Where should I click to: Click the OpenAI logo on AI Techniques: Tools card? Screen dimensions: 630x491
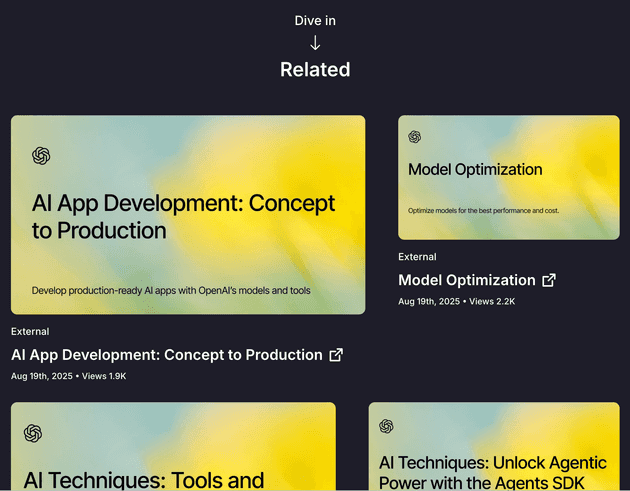(33, 432)
